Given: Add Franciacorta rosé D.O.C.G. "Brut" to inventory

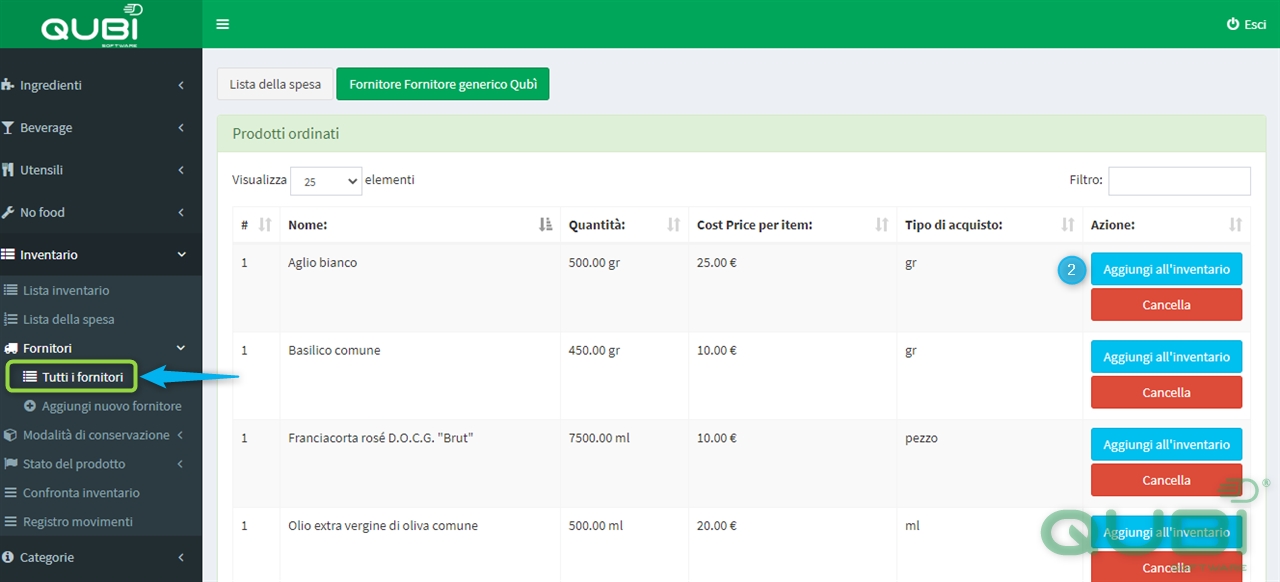Looking at the screenshot, I should [1166, 445].
